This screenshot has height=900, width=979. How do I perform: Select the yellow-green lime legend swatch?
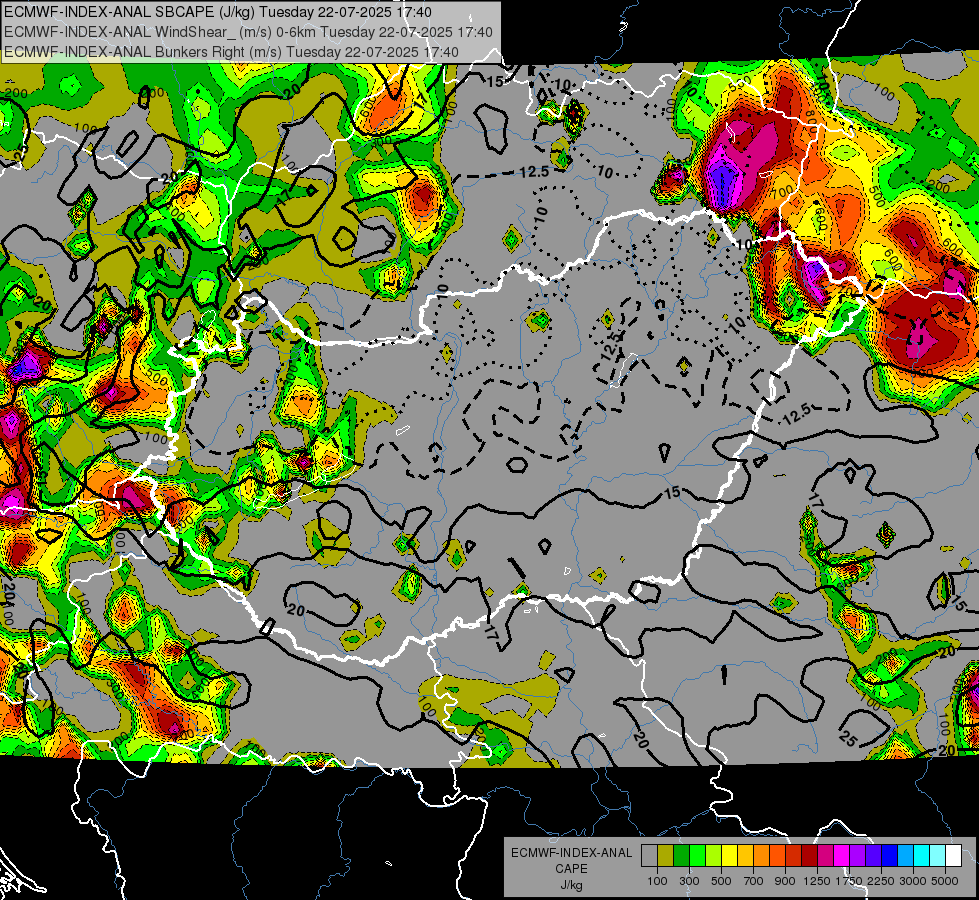point(714,855)
